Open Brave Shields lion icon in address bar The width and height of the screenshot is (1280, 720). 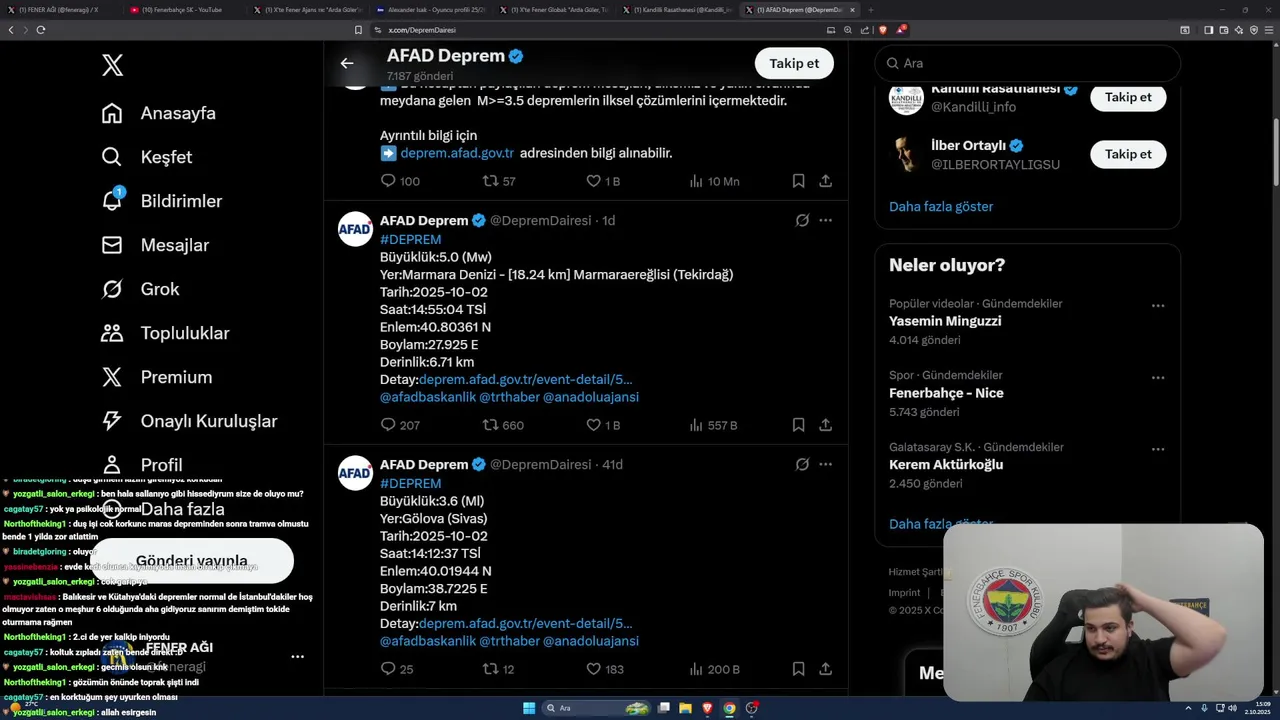(881, 30)
